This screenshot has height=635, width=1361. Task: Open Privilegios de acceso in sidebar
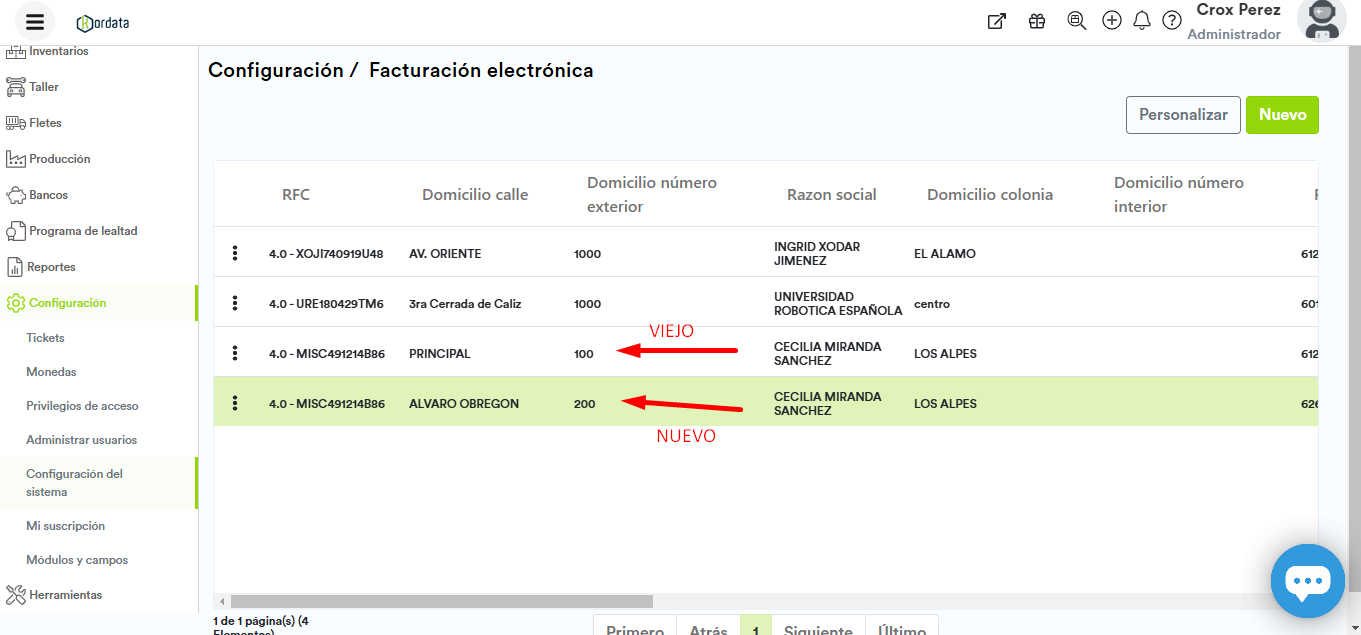click(82, 406)
